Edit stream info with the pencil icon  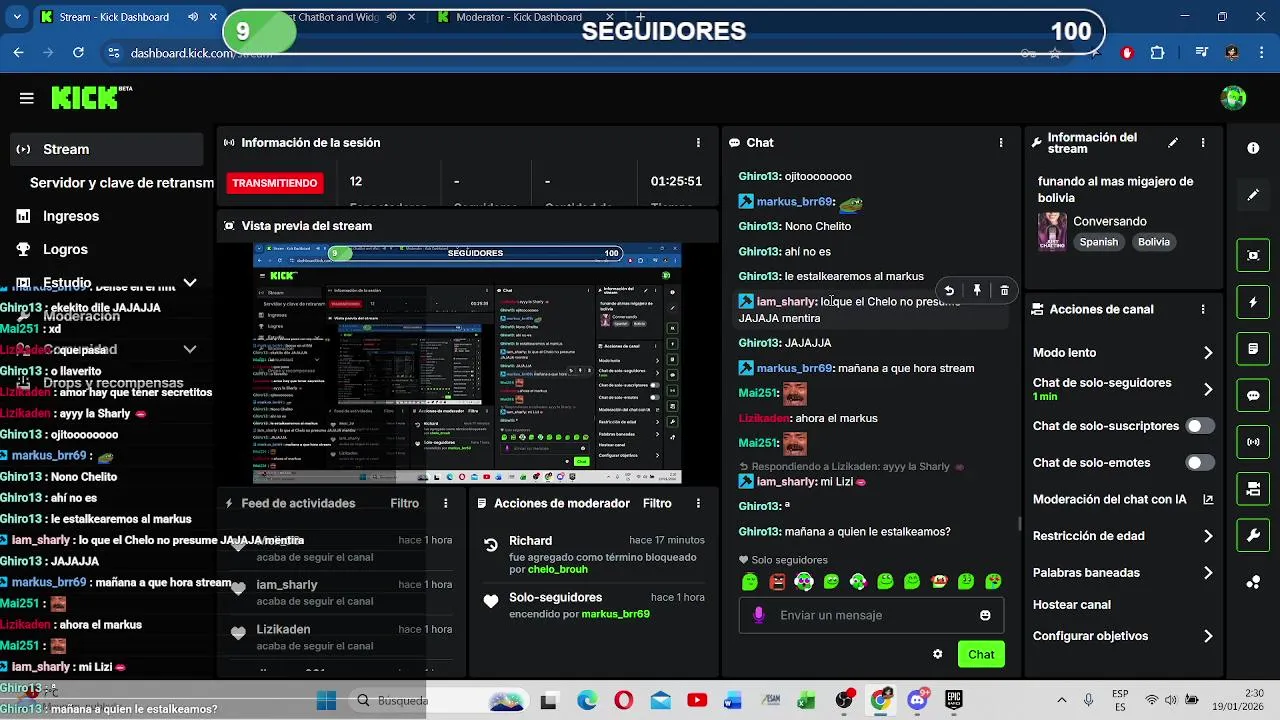pyautogui.click(x=1173, y=143)
